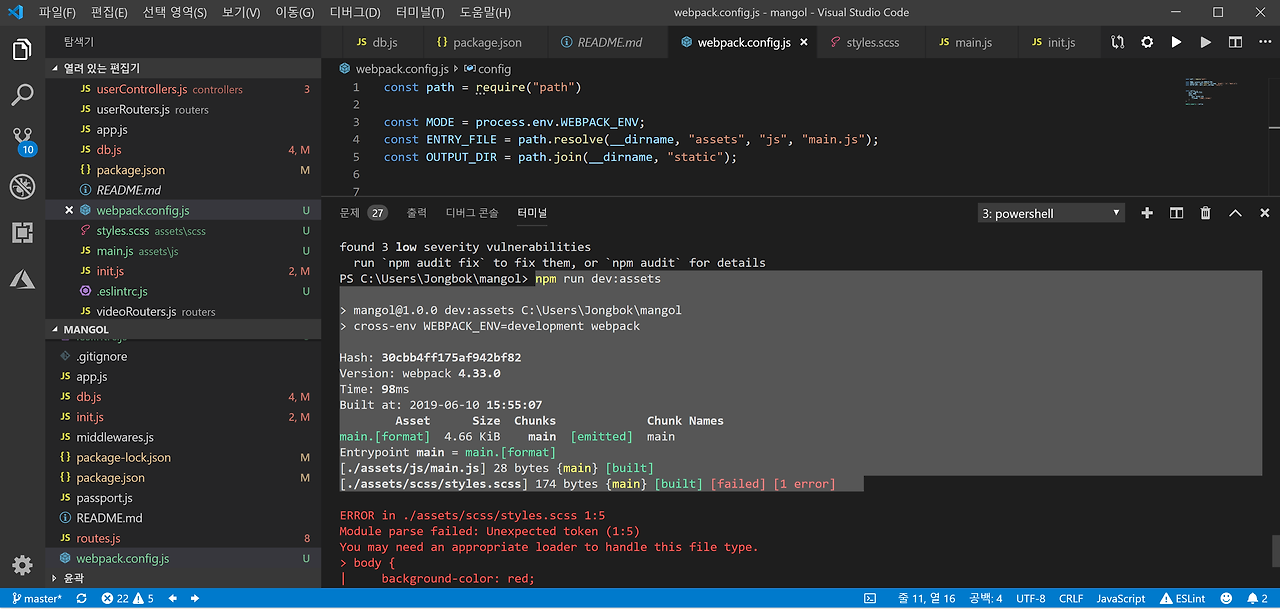Open the File menu (파일)
This screenshot has width=1280, height=609.
pos(57,13)
